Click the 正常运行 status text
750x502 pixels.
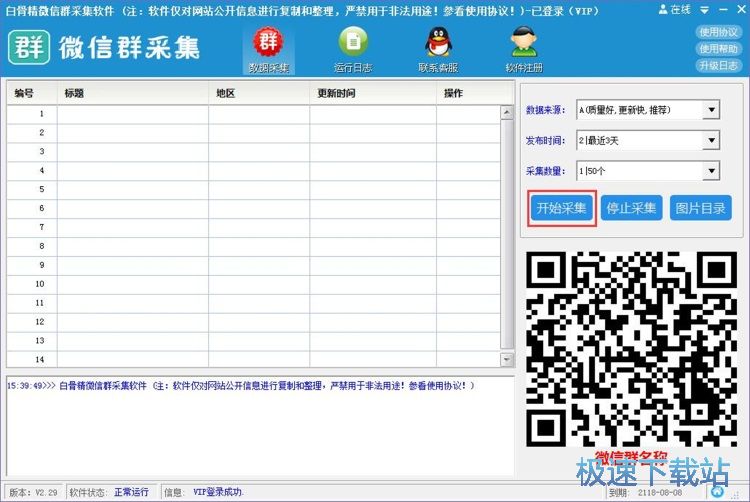[131, 492]
